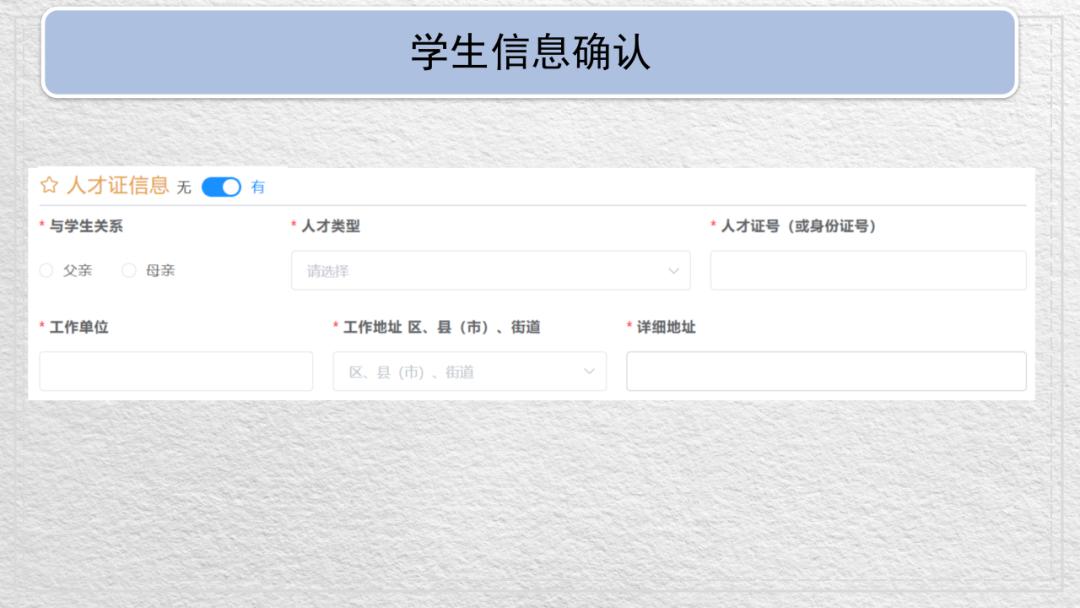The height and width of the screenshot is (608, 1080).
Task: Open the 区、县（市）、街道 dropdown
Action: 470,371
